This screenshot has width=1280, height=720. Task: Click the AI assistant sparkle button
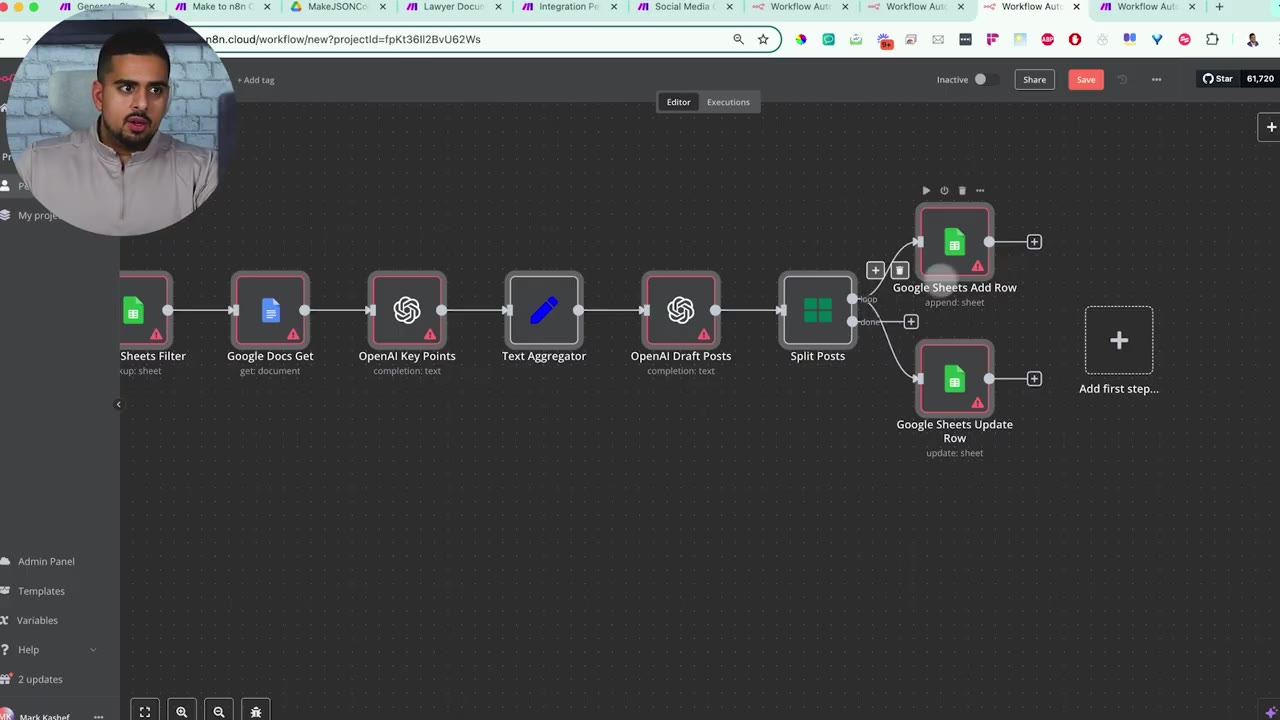[1271, 712]
